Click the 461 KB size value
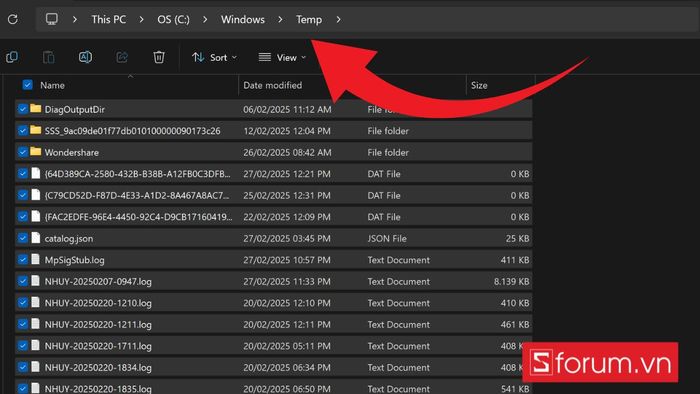Viewport: 700px width, 394px height. coord(515,324)
